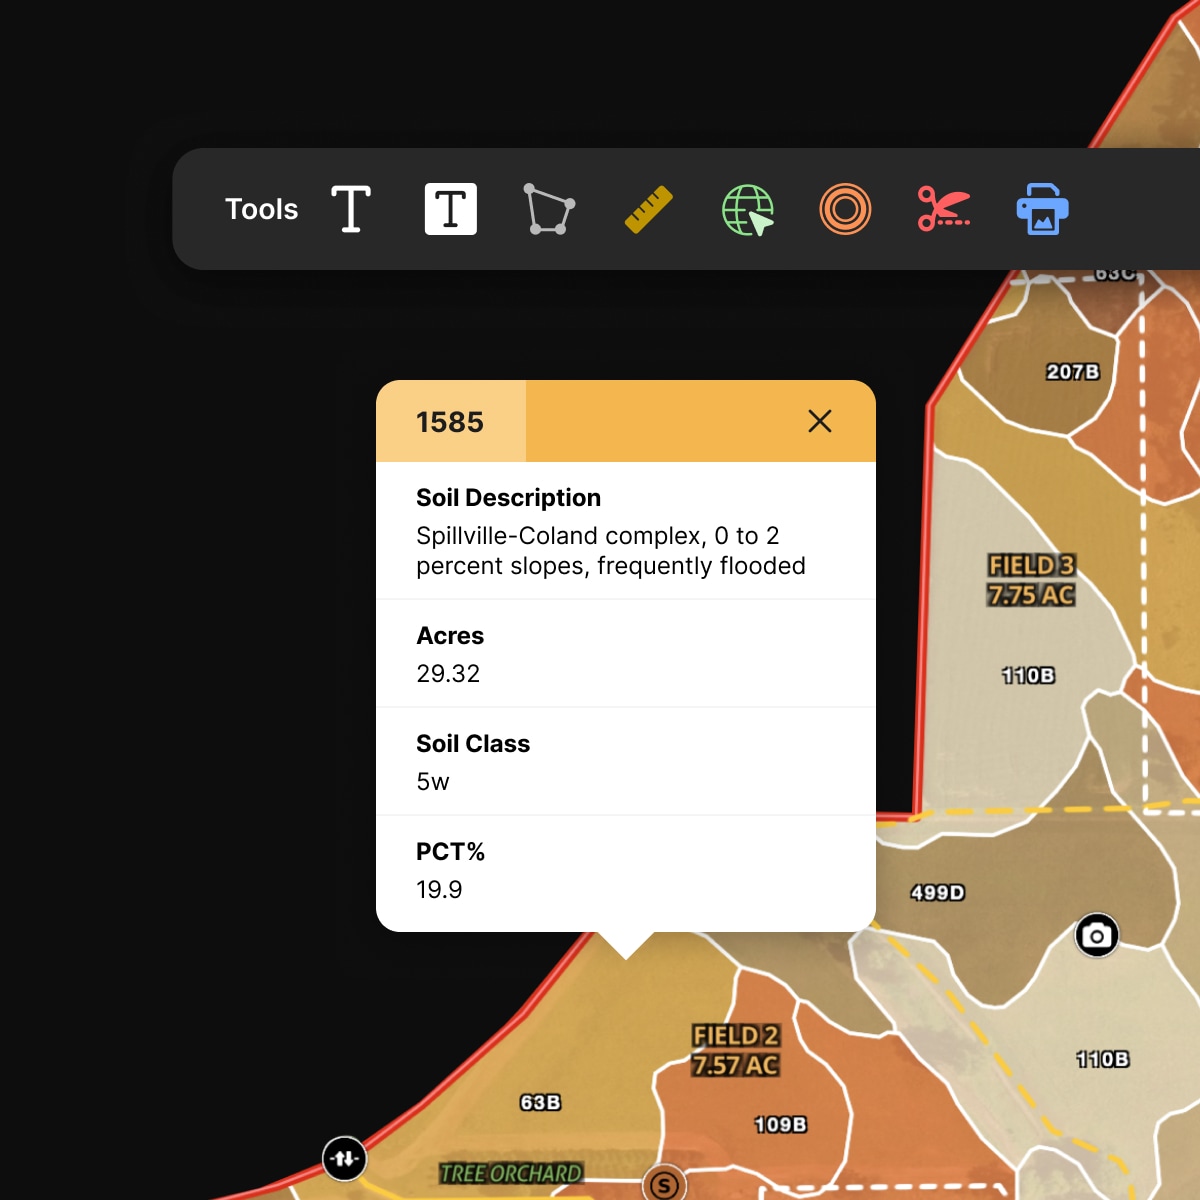The width and height of the screenshot is (1200, 1200).
Task: Click the Acres value 29.32
Action: point(448,674)
